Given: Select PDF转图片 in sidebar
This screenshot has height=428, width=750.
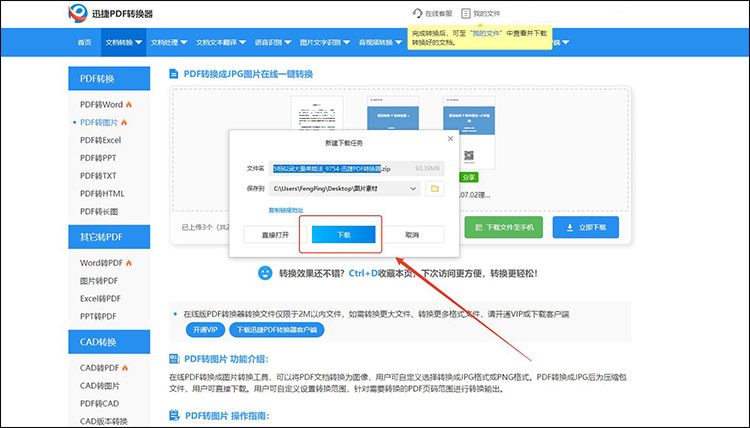Looking at the screenshot, I should (99, 122).
